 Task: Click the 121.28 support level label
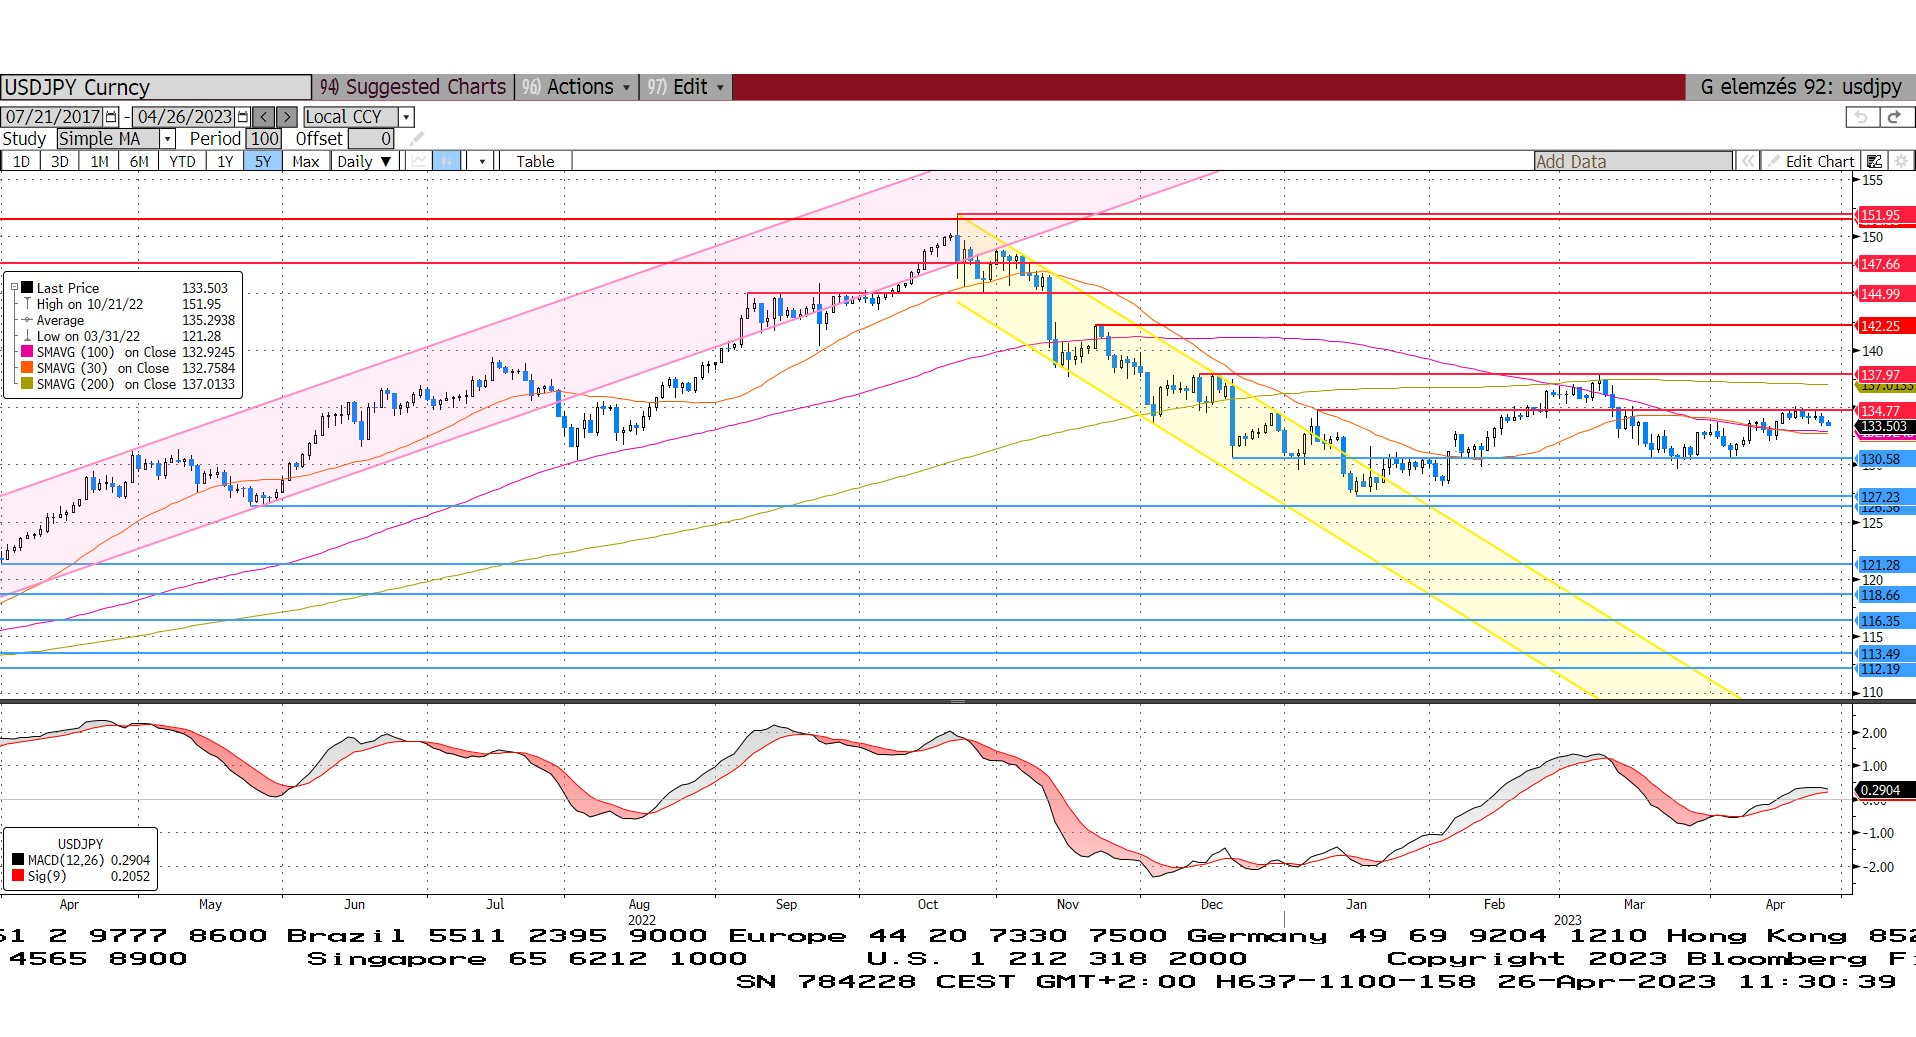pos(1885,565)
